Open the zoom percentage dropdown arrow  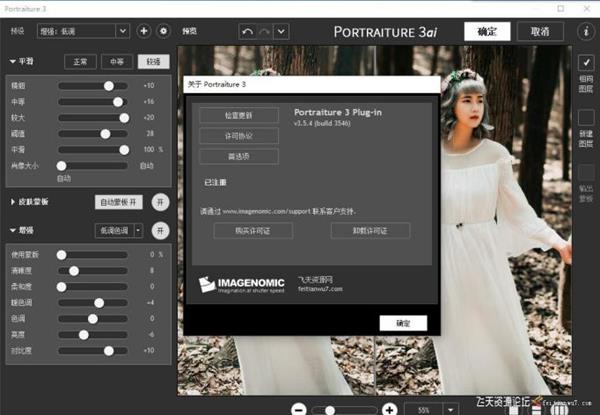point(450,410)
